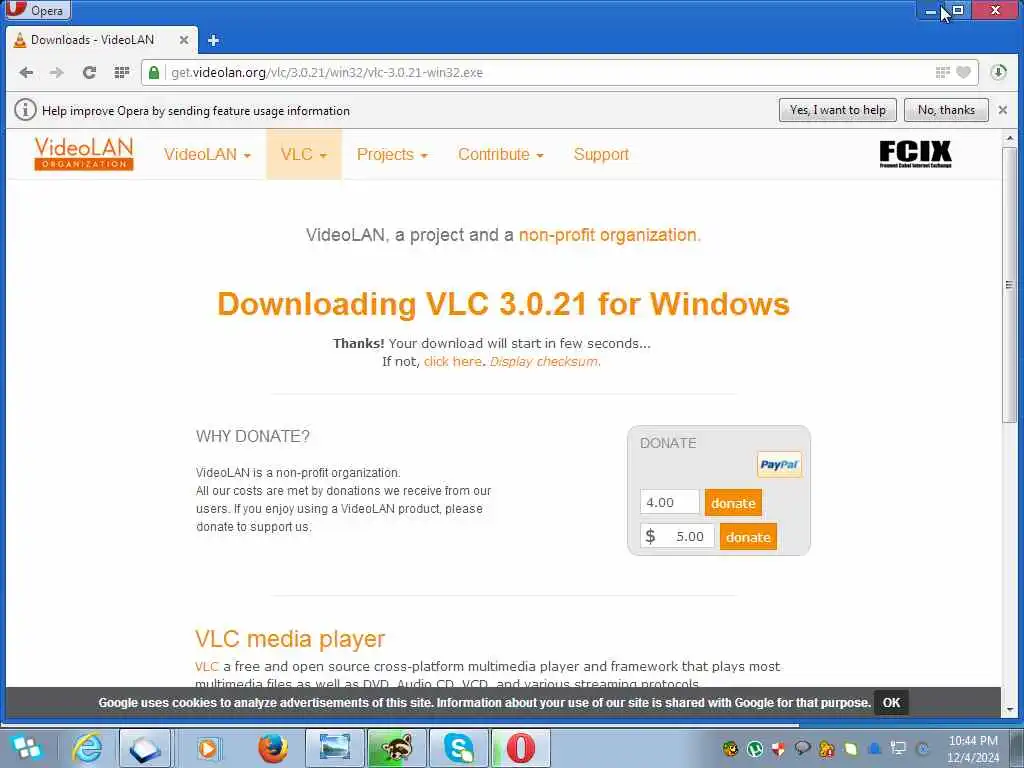Bookmark page with the heart icon
Viewport: 1024px width, 768px height.
coord(963,72)
